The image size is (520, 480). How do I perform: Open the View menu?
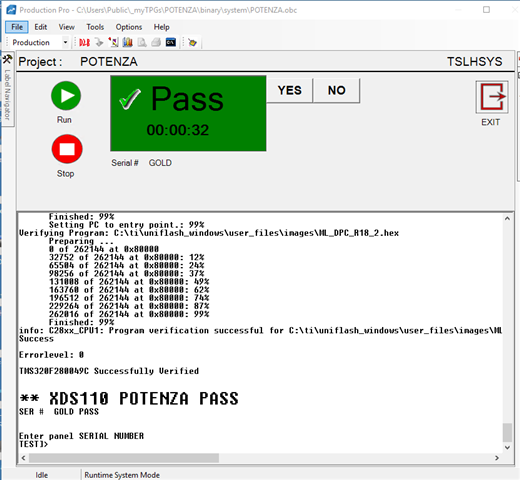(x=67, y=27)
